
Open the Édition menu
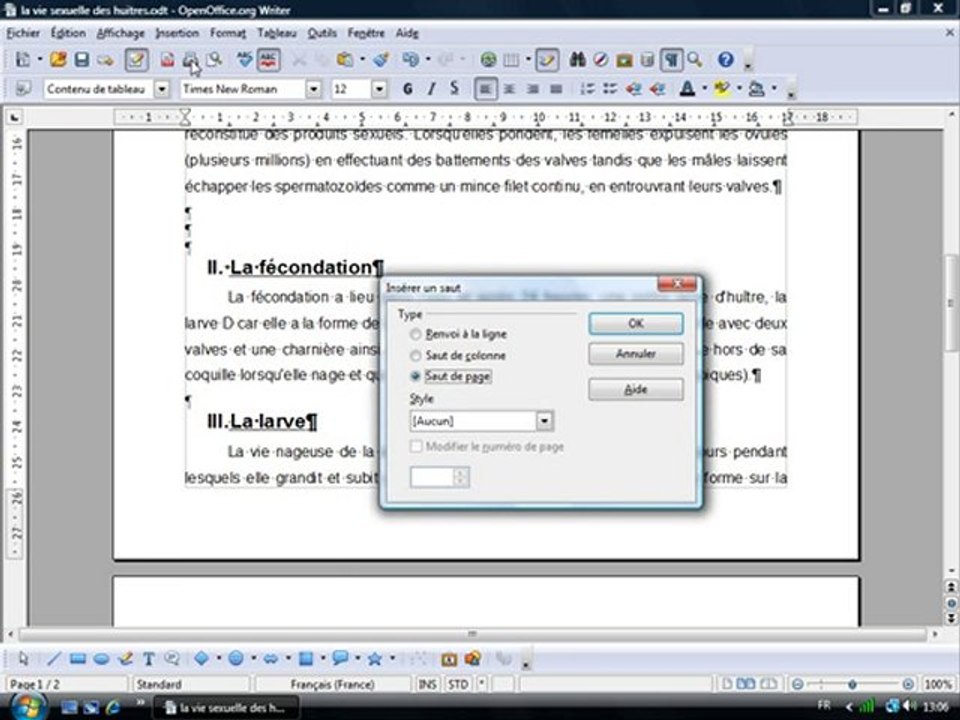(68, 33)
